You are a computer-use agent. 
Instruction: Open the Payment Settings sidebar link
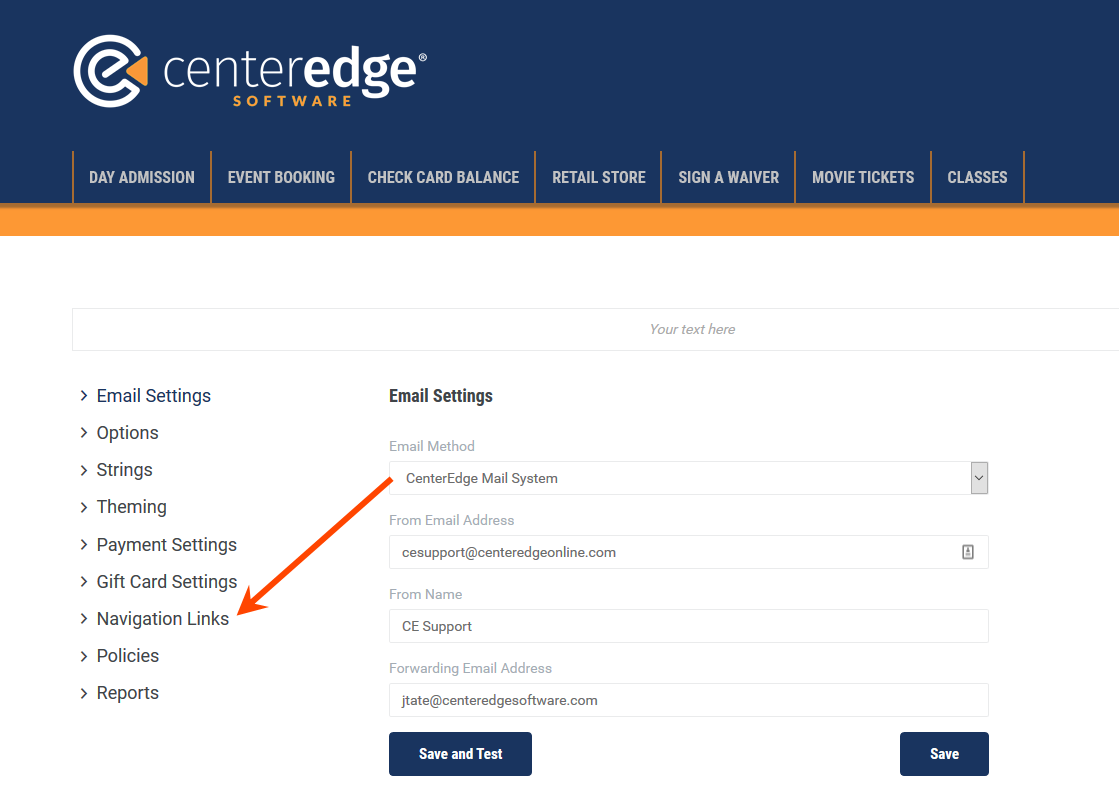pos(167,545)
